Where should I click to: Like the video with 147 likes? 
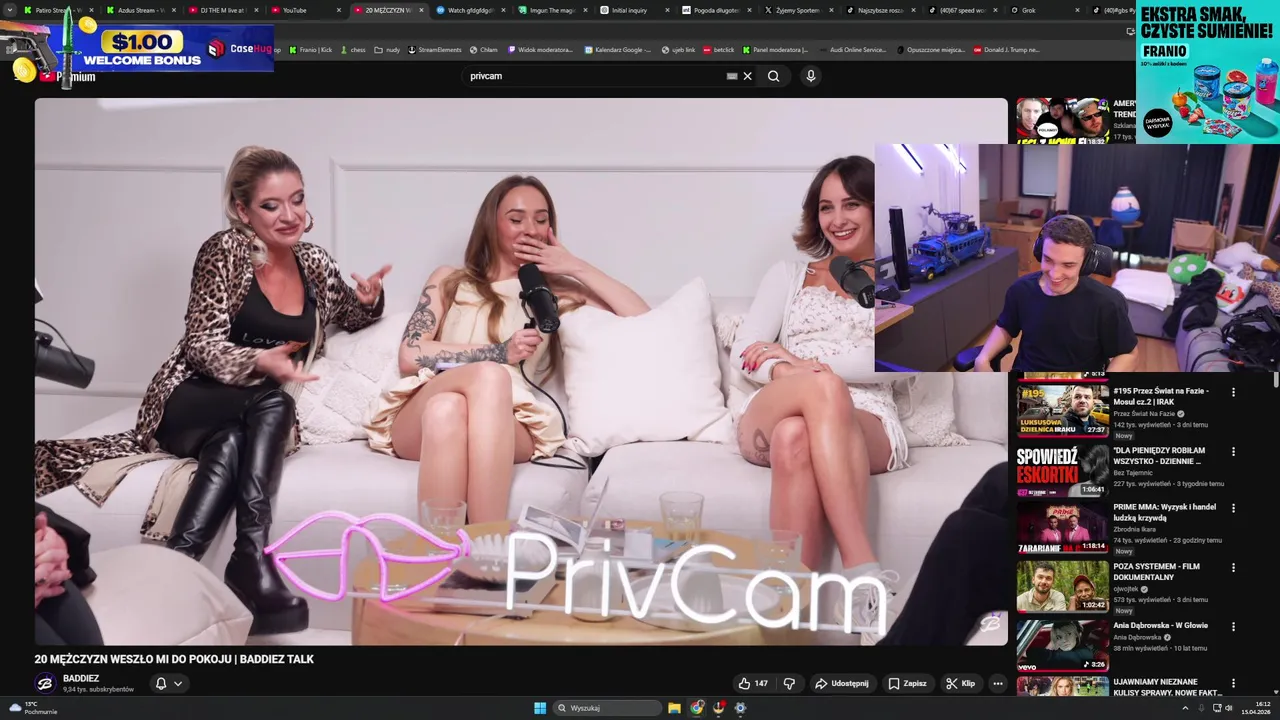pos(752,684)
